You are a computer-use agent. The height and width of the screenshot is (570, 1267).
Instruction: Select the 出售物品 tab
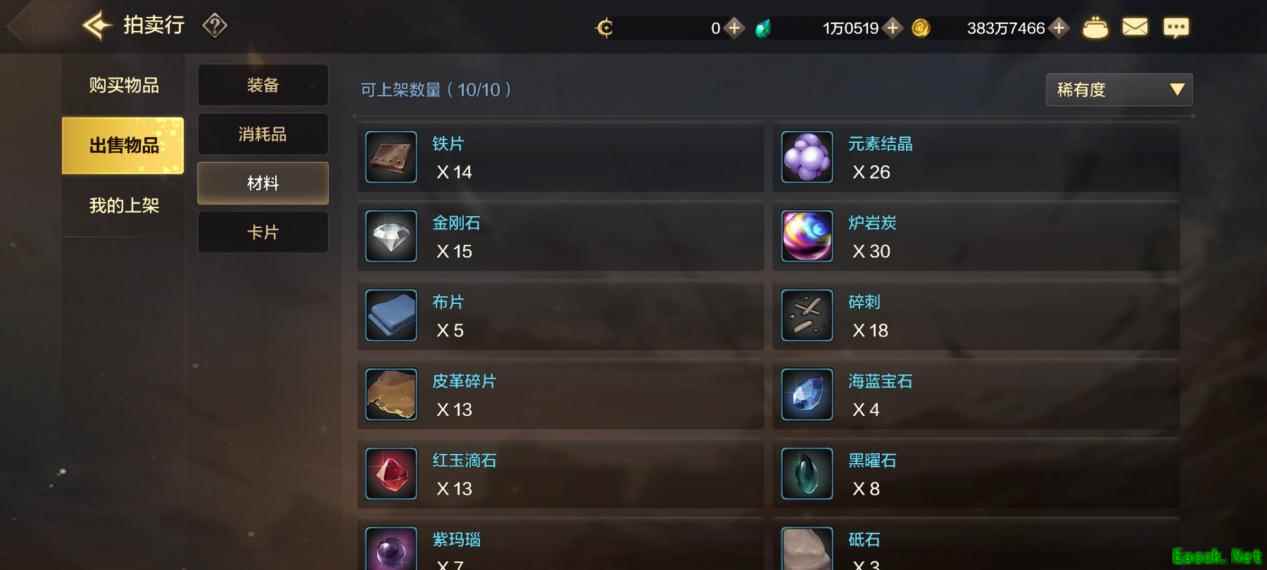click(x=123, y=146)
